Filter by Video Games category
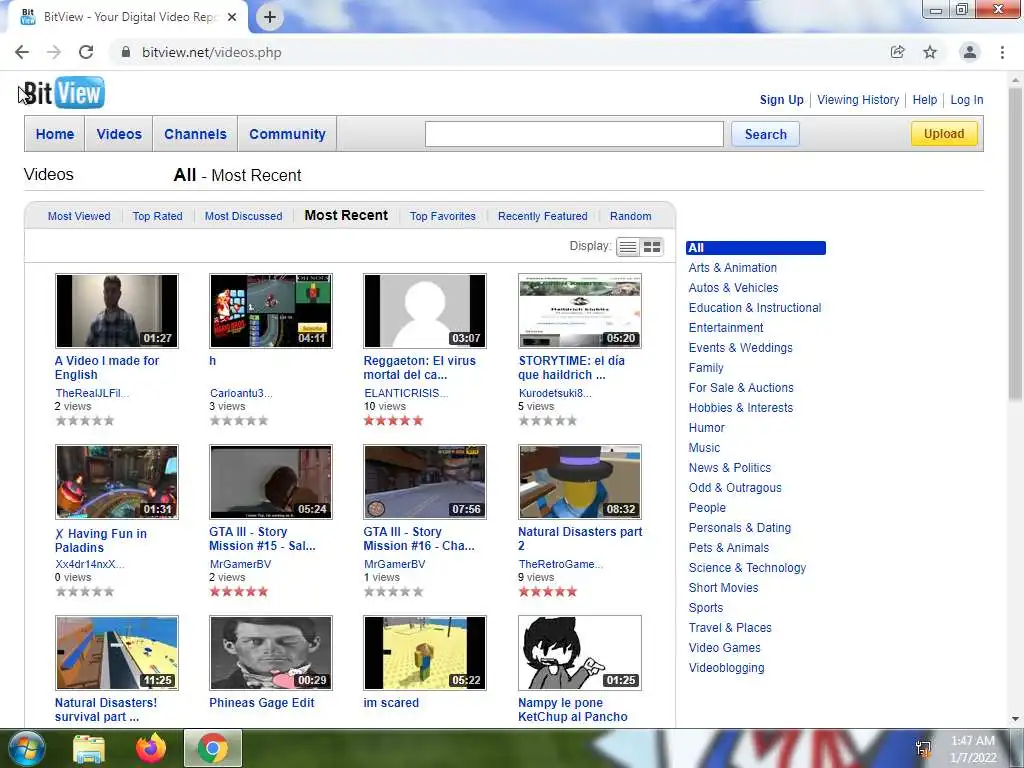This screenshot has height=768, width=1024. 724,648
